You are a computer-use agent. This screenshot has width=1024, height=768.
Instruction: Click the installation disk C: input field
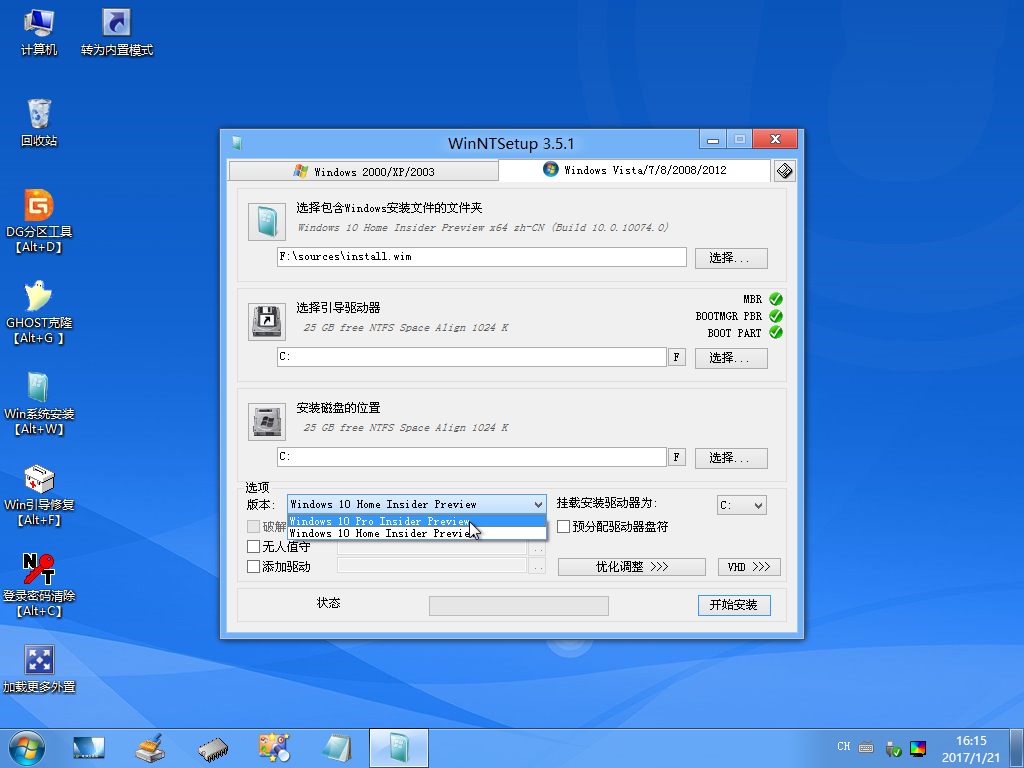pyautogui.click(x=472, y=456)
